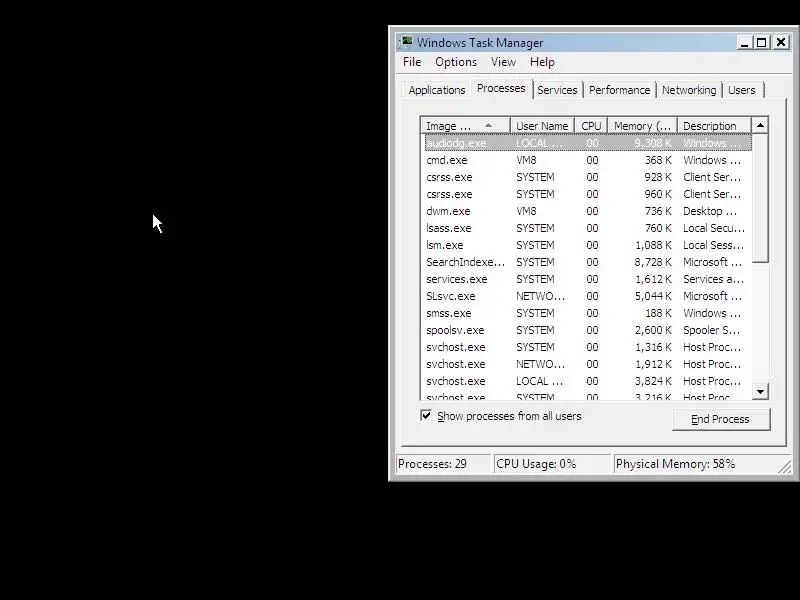This screenshot has height=600, width=800.
Task: Switch to the Services tab
Action: (x=557, y=90)
